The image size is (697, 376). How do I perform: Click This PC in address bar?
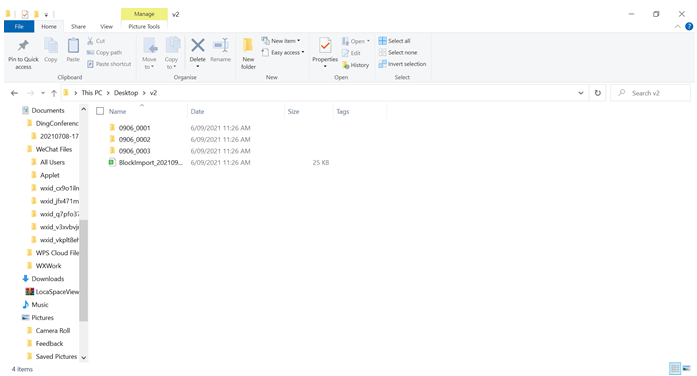pos(92,93)
